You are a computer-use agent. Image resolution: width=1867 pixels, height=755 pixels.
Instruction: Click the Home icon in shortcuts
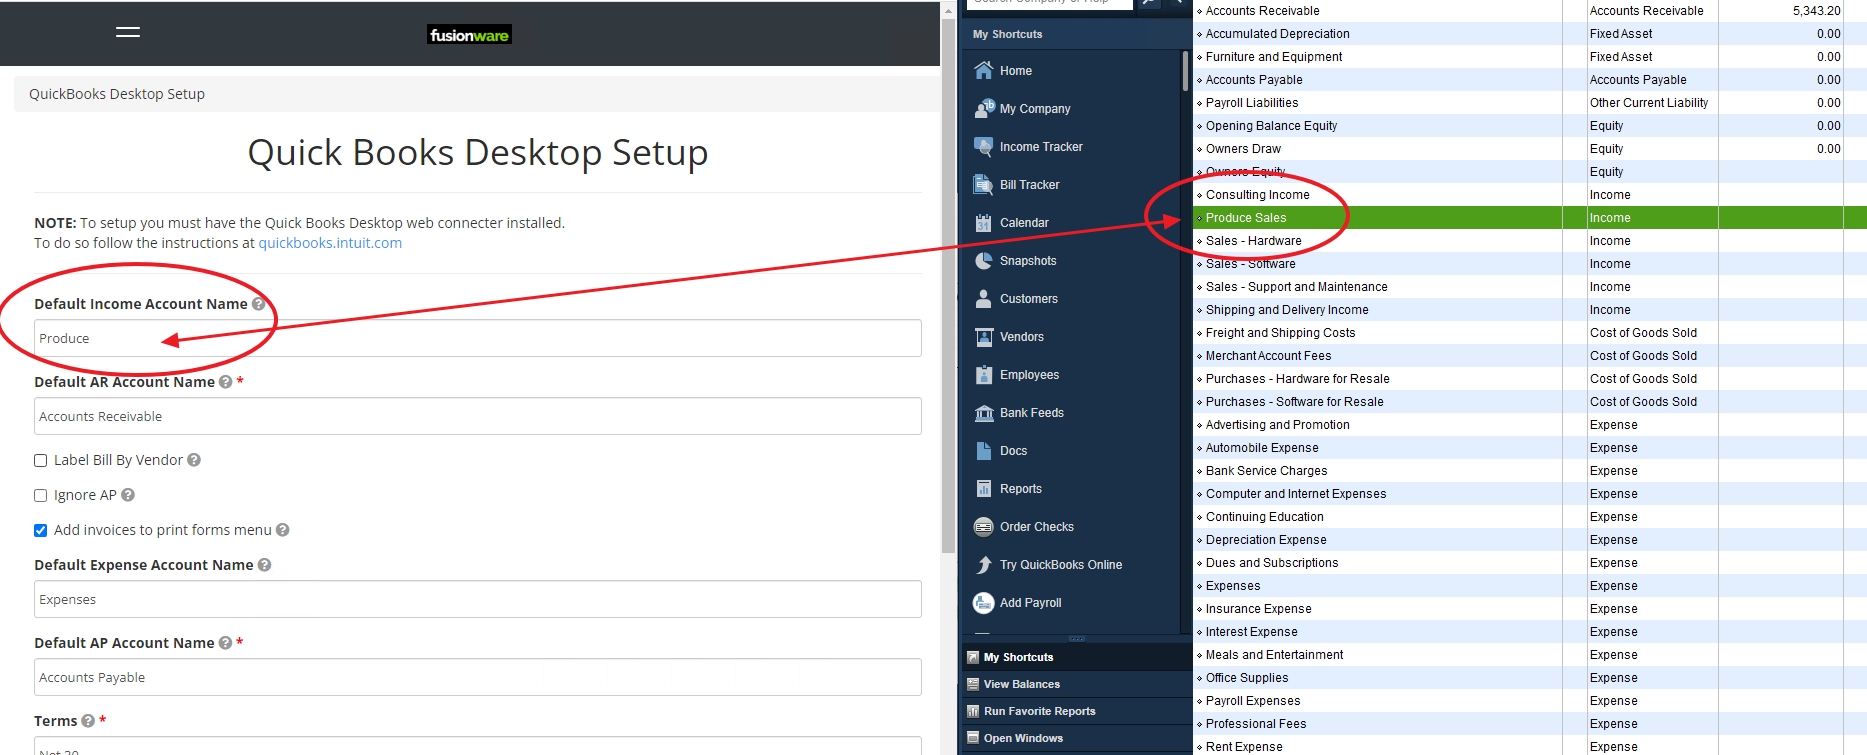point(984,70)
